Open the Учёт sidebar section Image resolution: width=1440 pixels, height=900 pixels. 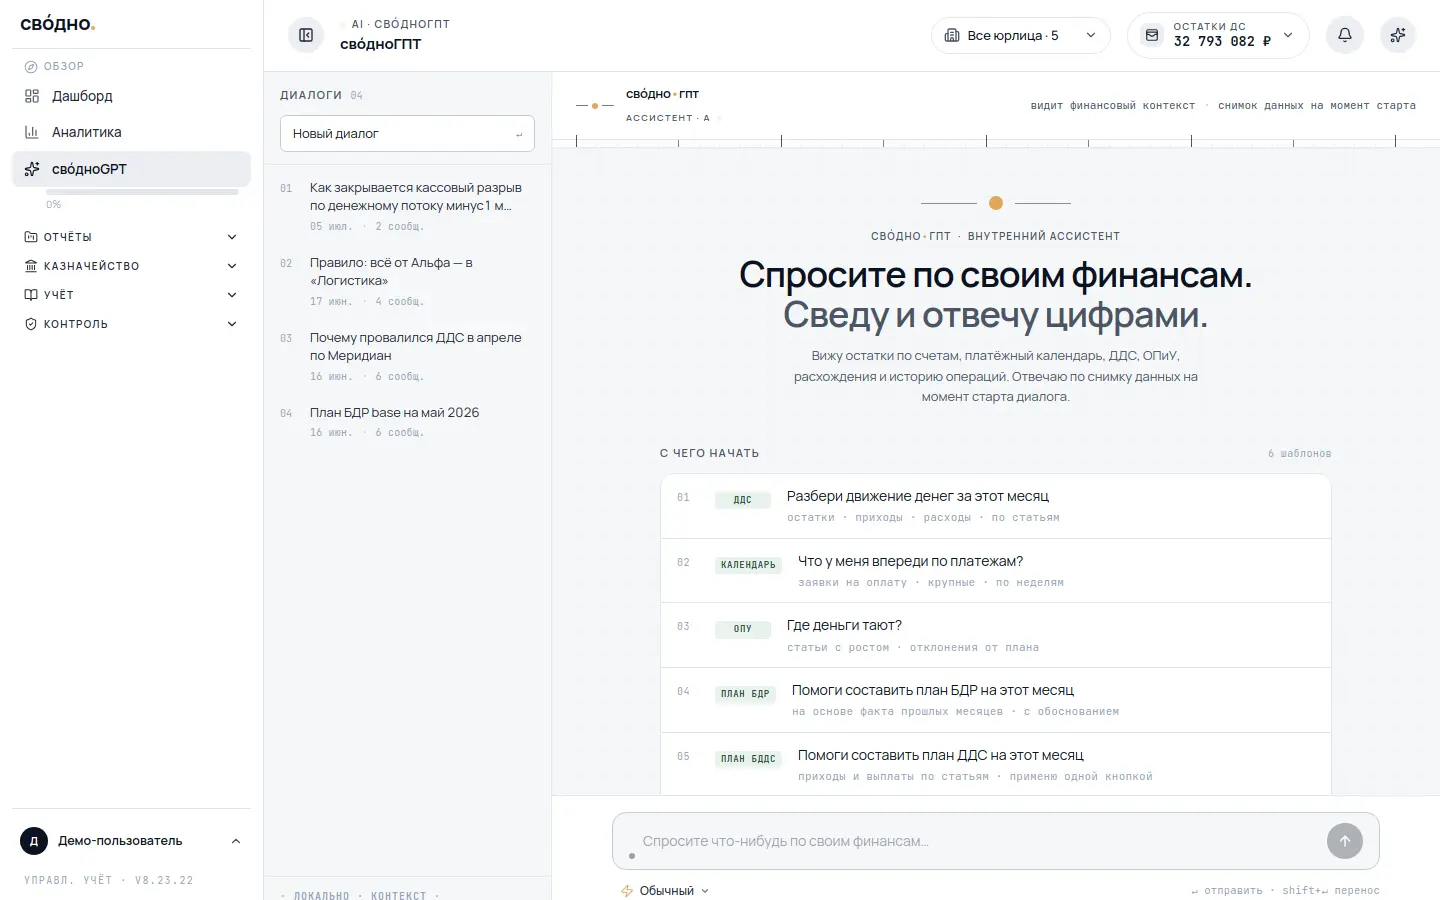[131, 295]
